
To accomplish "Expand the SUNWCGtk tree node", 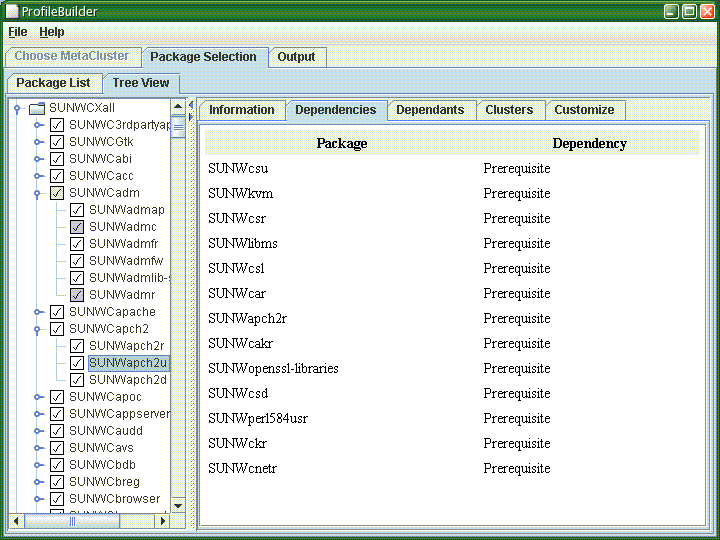I will tap(39, 142).
